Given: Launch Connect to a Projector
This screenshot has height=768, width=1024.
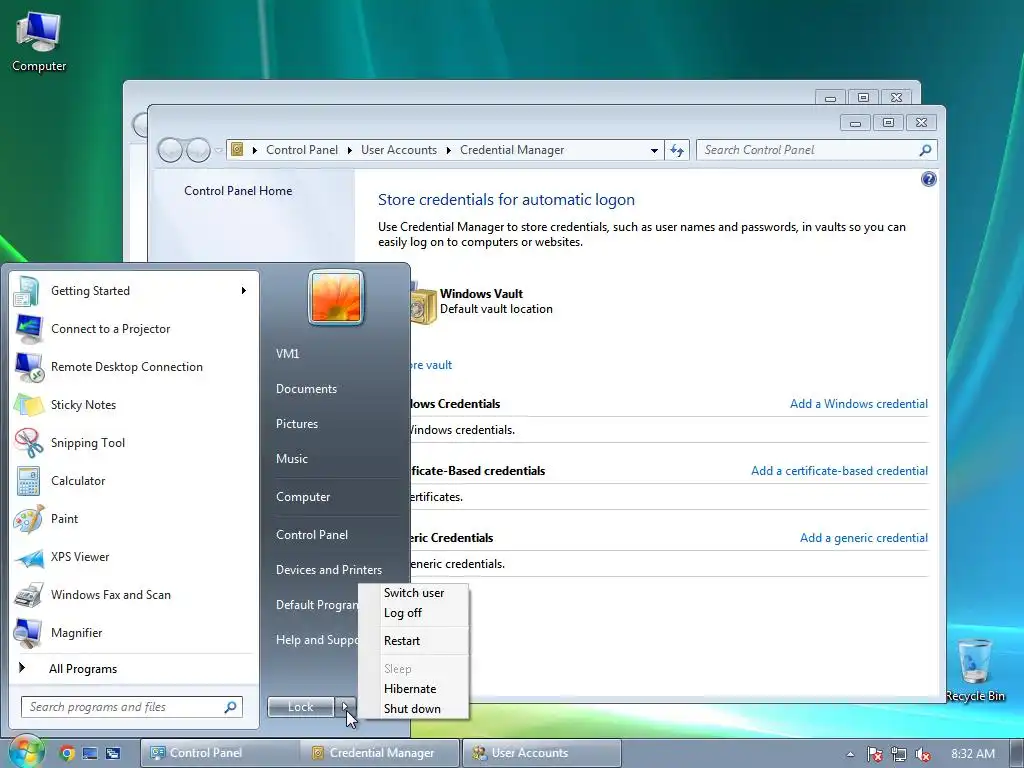Looking at the screenshot, I should (x=134, y=328).
